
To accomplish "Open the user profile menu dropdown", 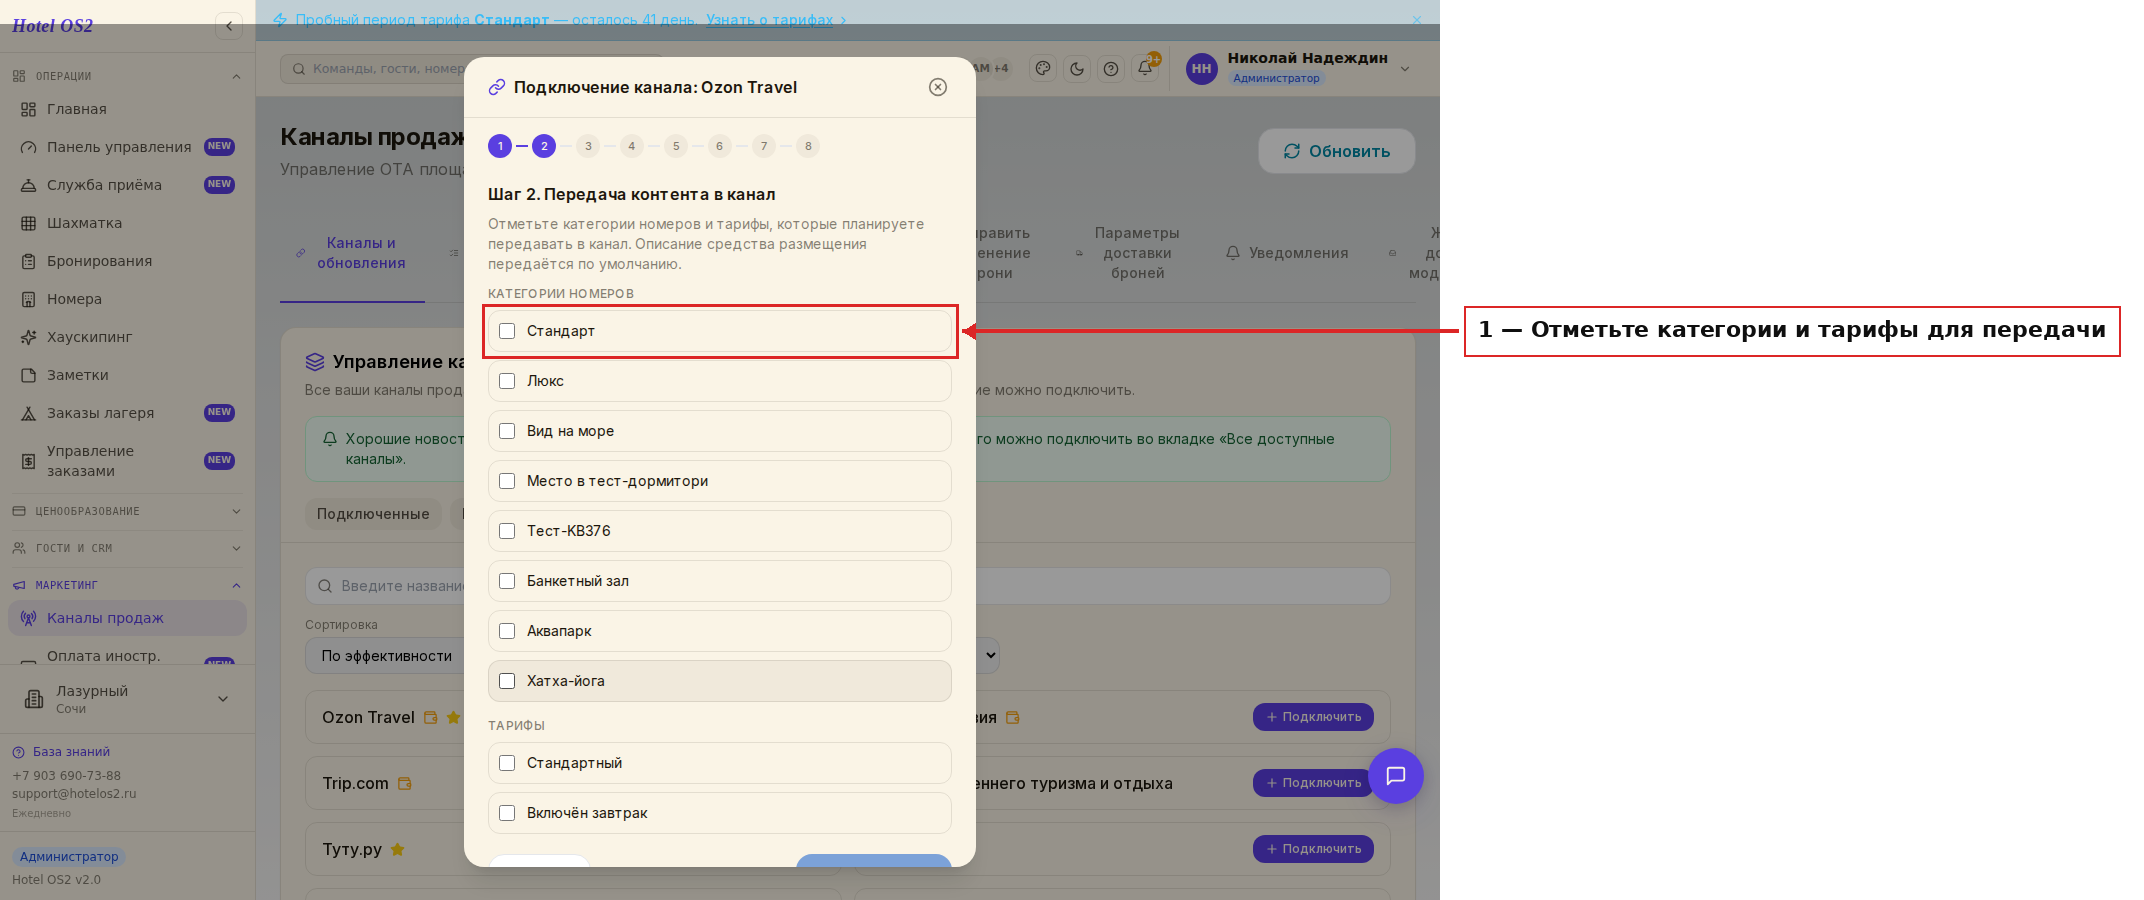I will coord(1404,69).
